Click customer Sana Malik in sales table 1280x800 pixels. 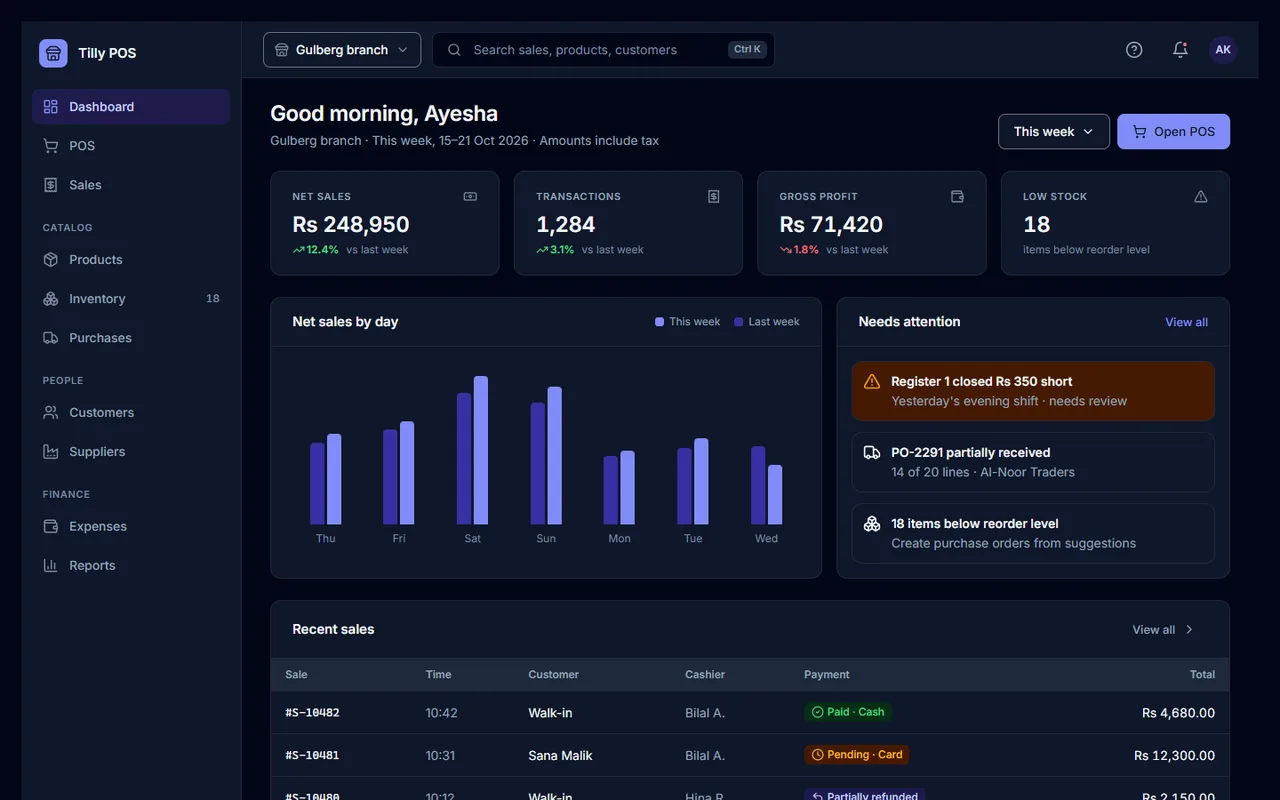click(x=560, y=756)
